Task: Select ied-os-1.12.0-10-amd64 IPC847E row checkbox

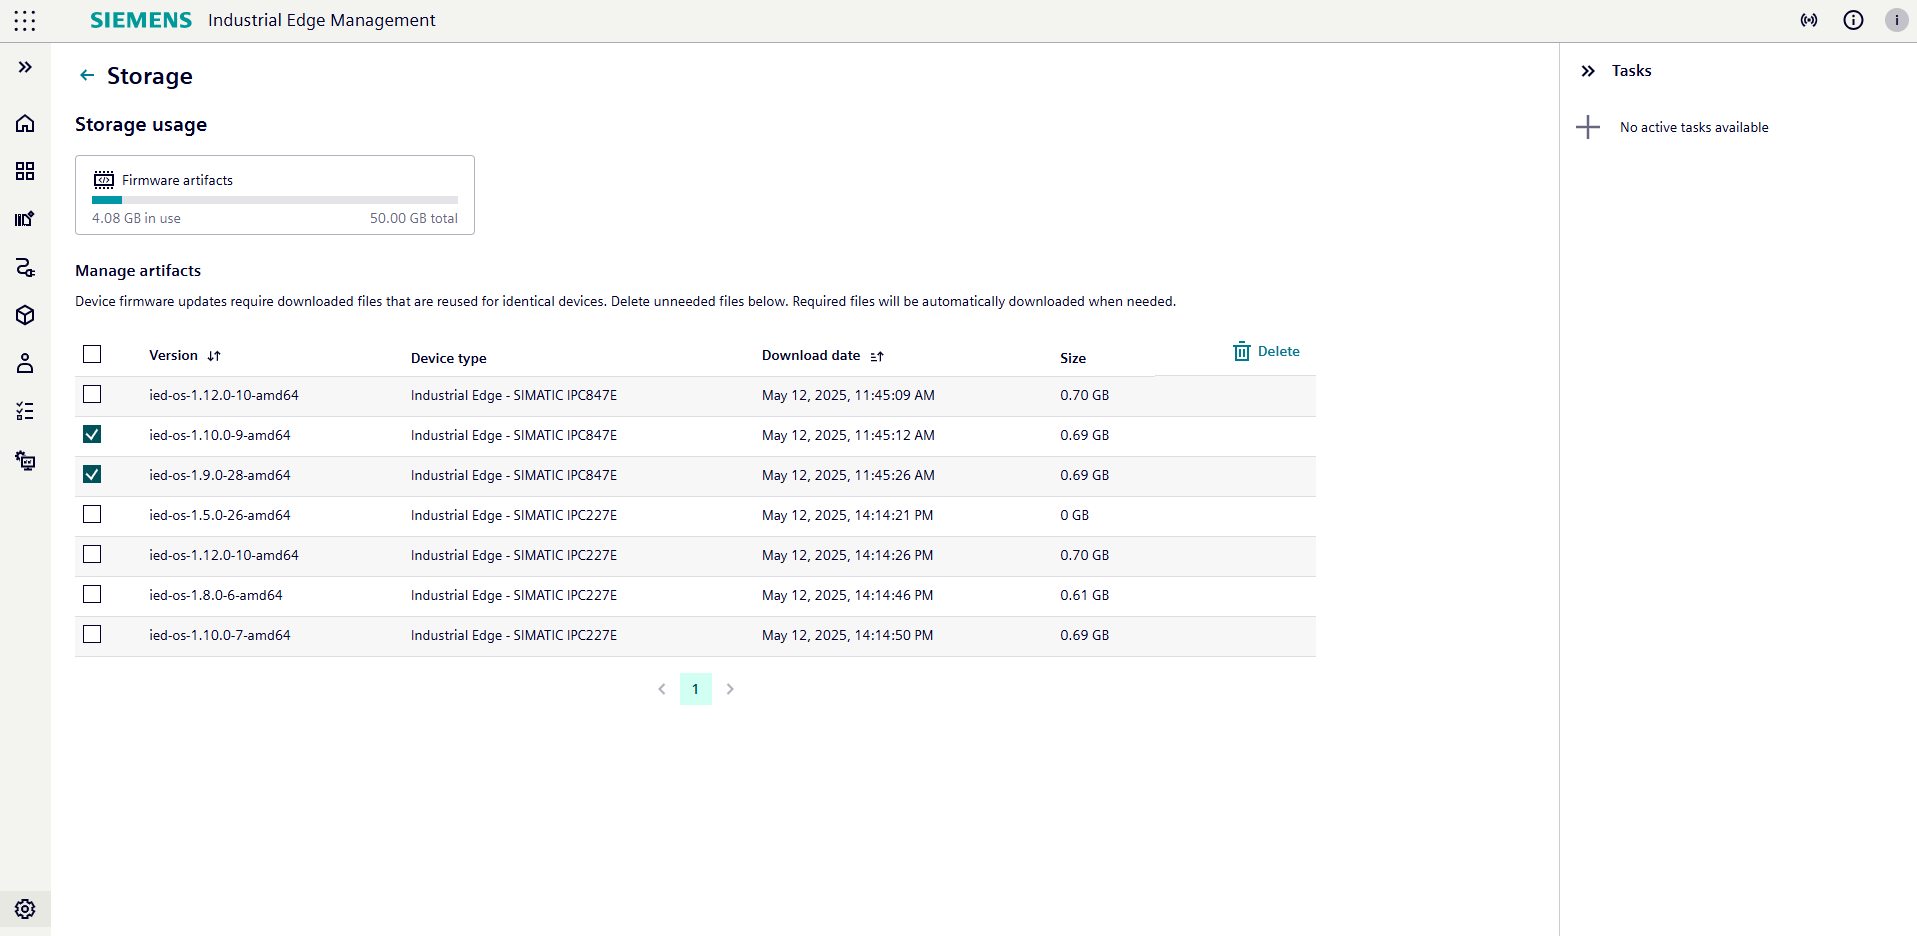Action: (92, 394)
